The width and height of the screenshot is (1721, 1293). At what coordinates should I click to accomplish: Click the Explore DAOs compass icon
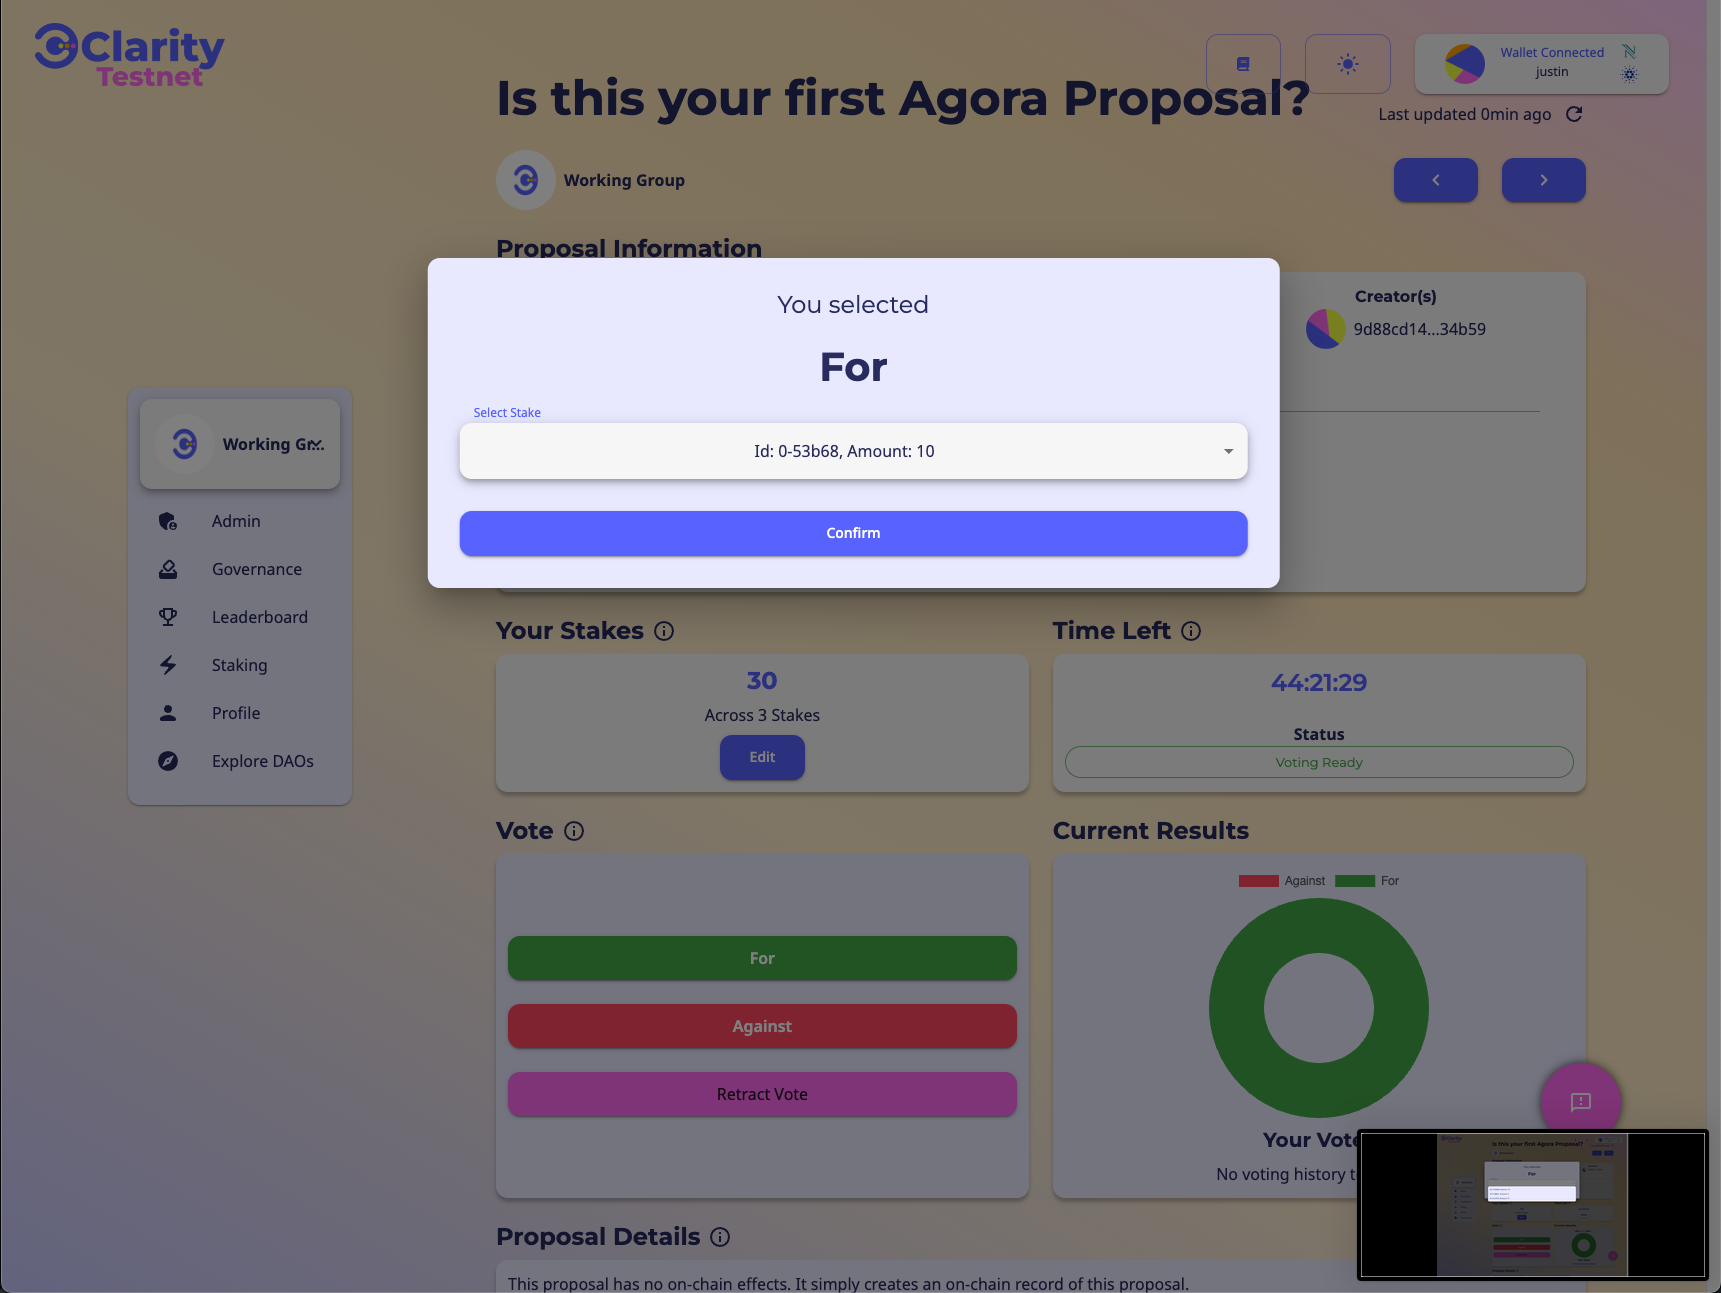click(x=168, y=761)
